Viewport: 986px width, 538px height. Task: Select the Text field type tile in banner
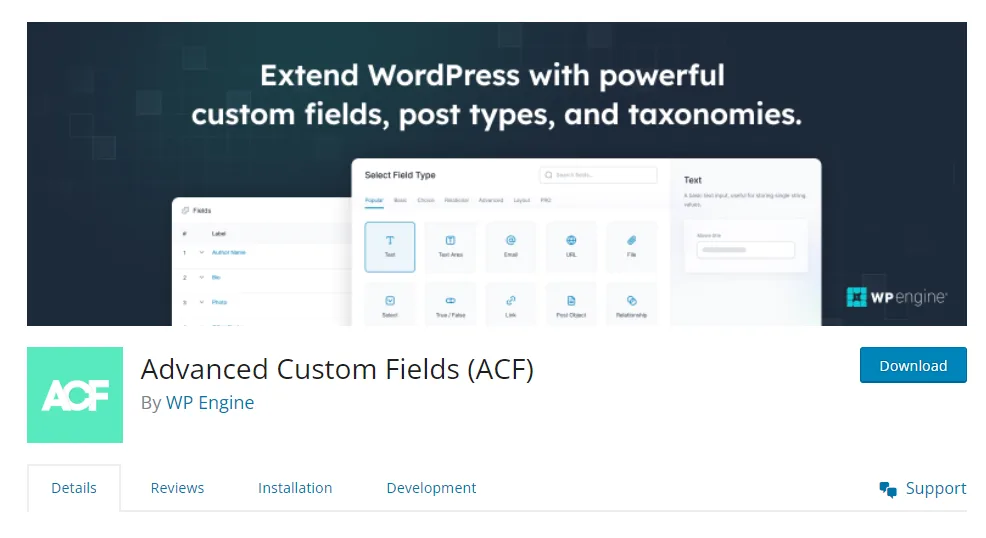(x=390, y=246)
